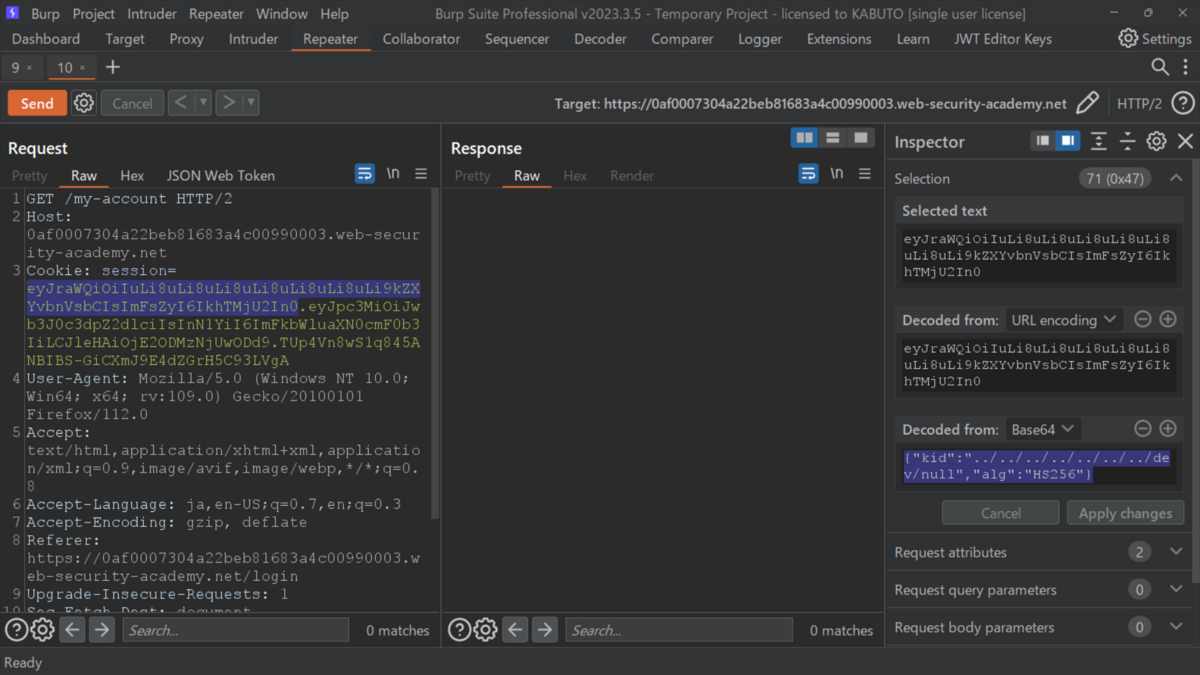Expand Request attributes section
This screenshot has height=675, width=1200.
click(1176, 552)
